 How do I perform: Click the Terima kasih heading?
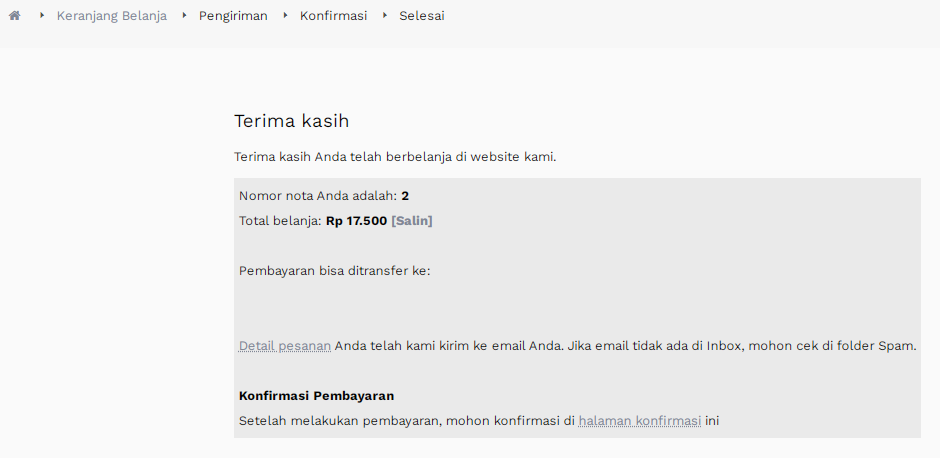pyautogui.click(x=291, y=121)
